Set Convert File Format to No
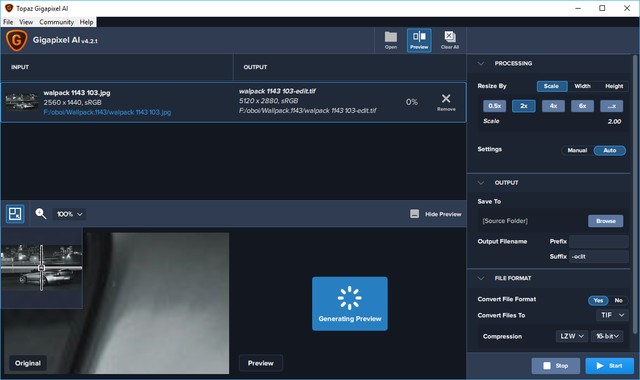 click(618, 300)
